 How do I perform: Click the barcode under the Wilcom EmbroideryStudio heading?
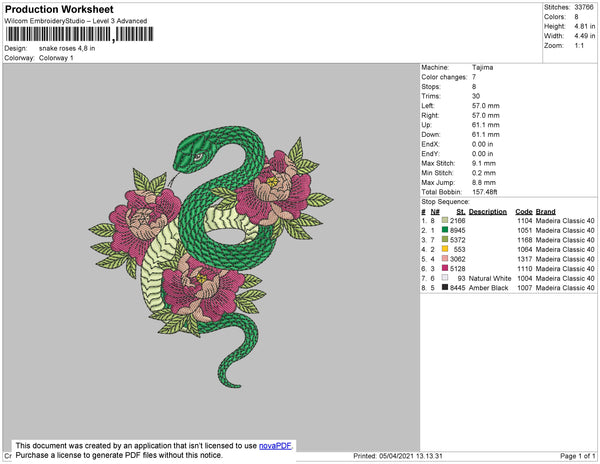click(x=79, y=34)
